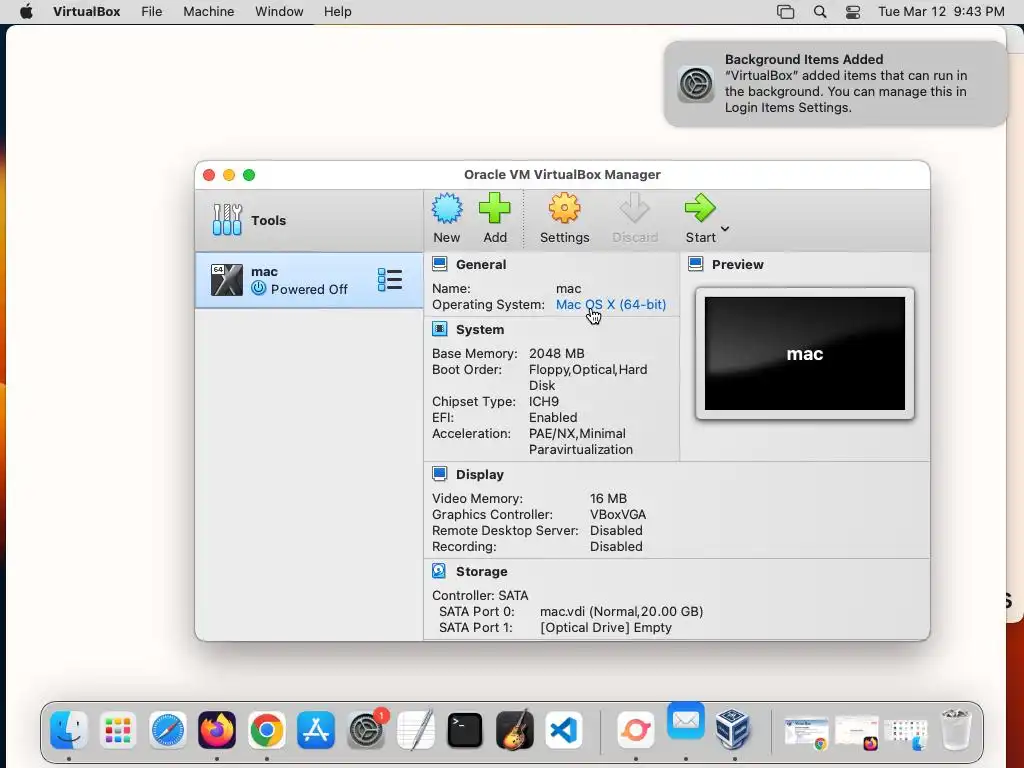Image resolution: width=1024 pixels, height=768 pixels.
Task: Open the File menu
Action: [152, 12]
